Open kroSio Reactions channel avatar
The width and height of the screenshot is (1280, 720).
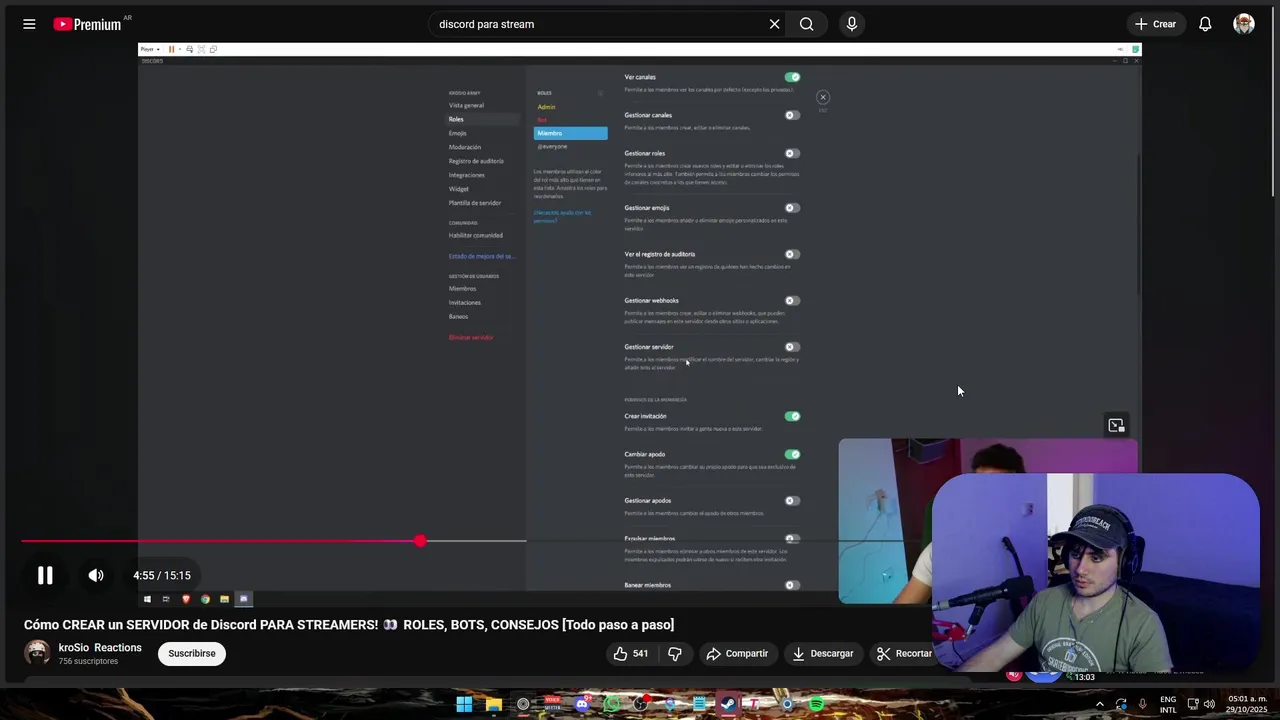(37, 653)
